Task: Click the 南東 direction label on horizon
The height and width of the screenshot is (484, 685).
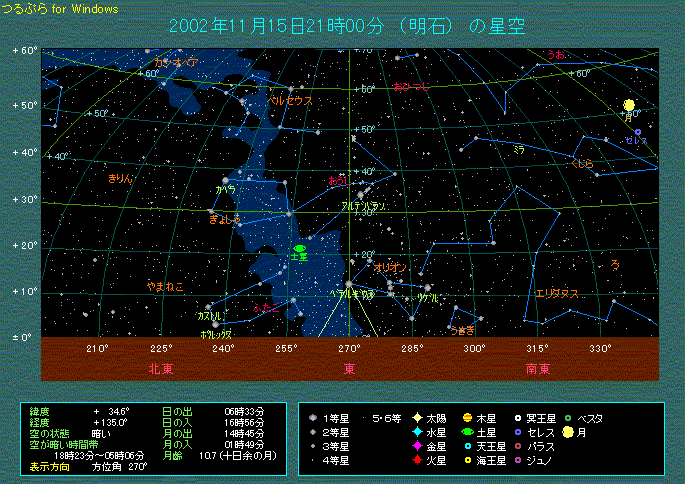Action: pyautogui.click(x=537, y=368)
